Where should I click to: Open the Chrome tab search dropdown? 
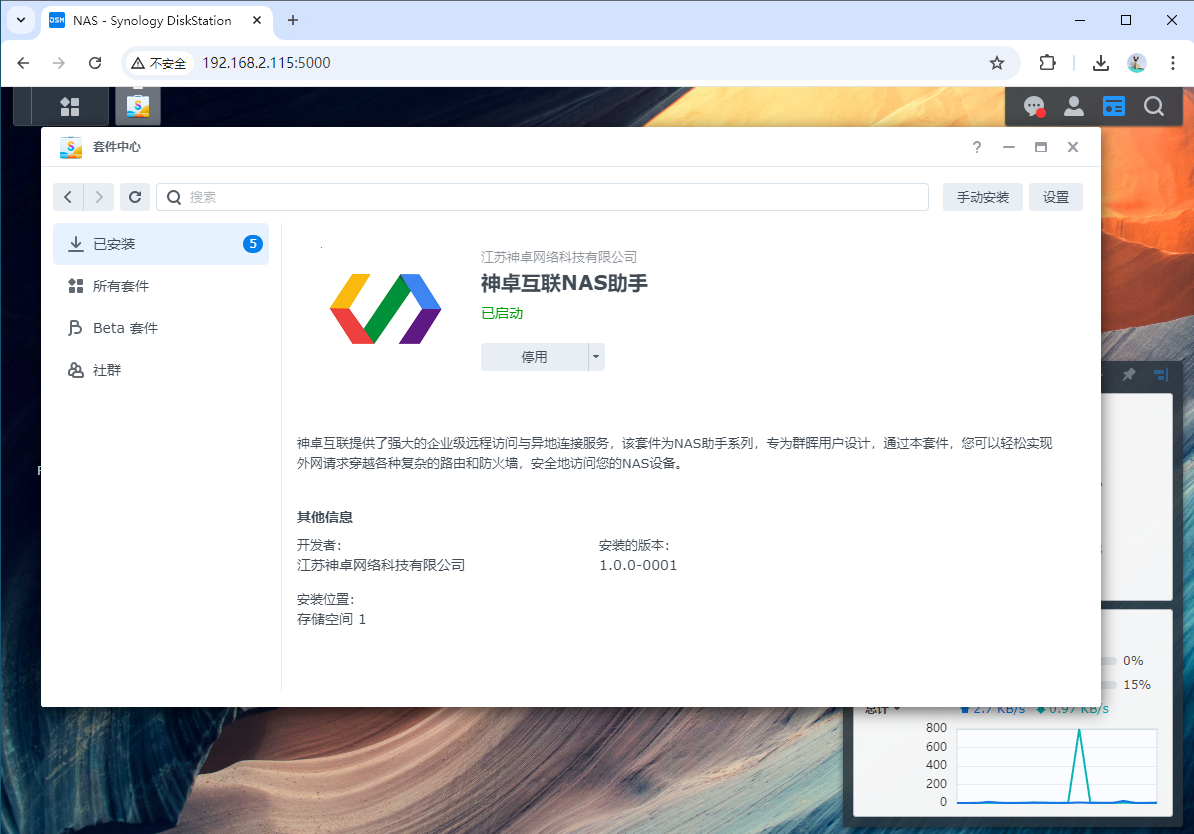pos(21,20)
